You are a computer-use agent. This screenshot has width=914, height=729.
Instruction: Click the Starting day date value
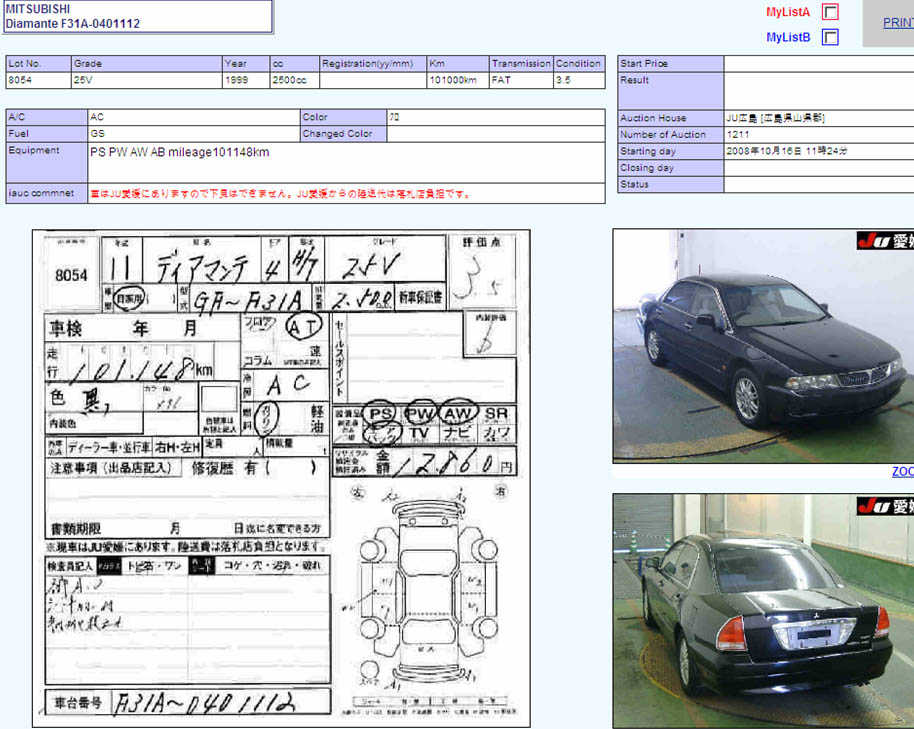tap(786, 151)
